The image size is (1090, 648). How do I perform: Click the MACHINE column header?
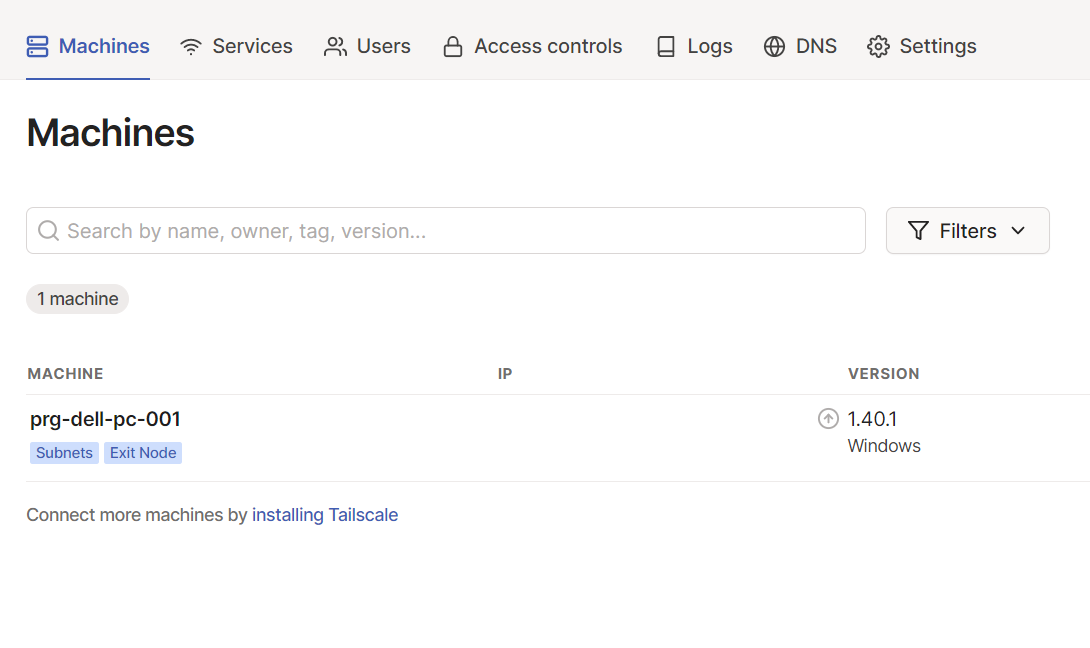65,374
